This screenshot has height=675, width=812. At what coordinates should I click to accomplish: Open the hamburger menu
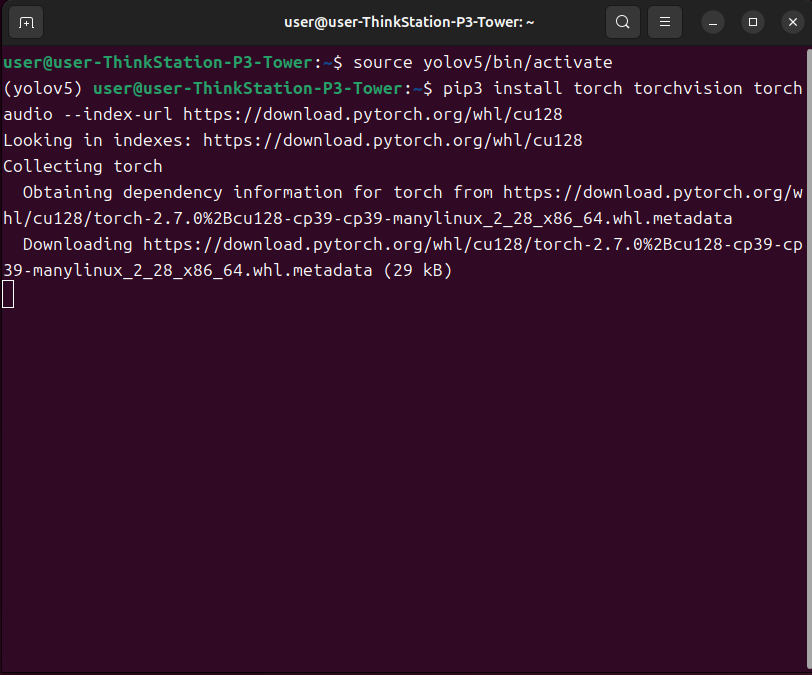665,22
